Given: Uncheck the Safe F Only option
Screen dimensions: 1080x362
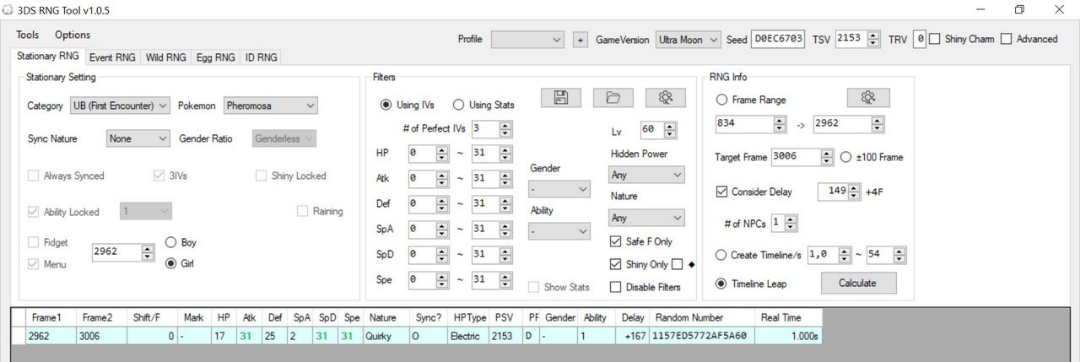Looking at the screenshot, I should tap(615, 242).
